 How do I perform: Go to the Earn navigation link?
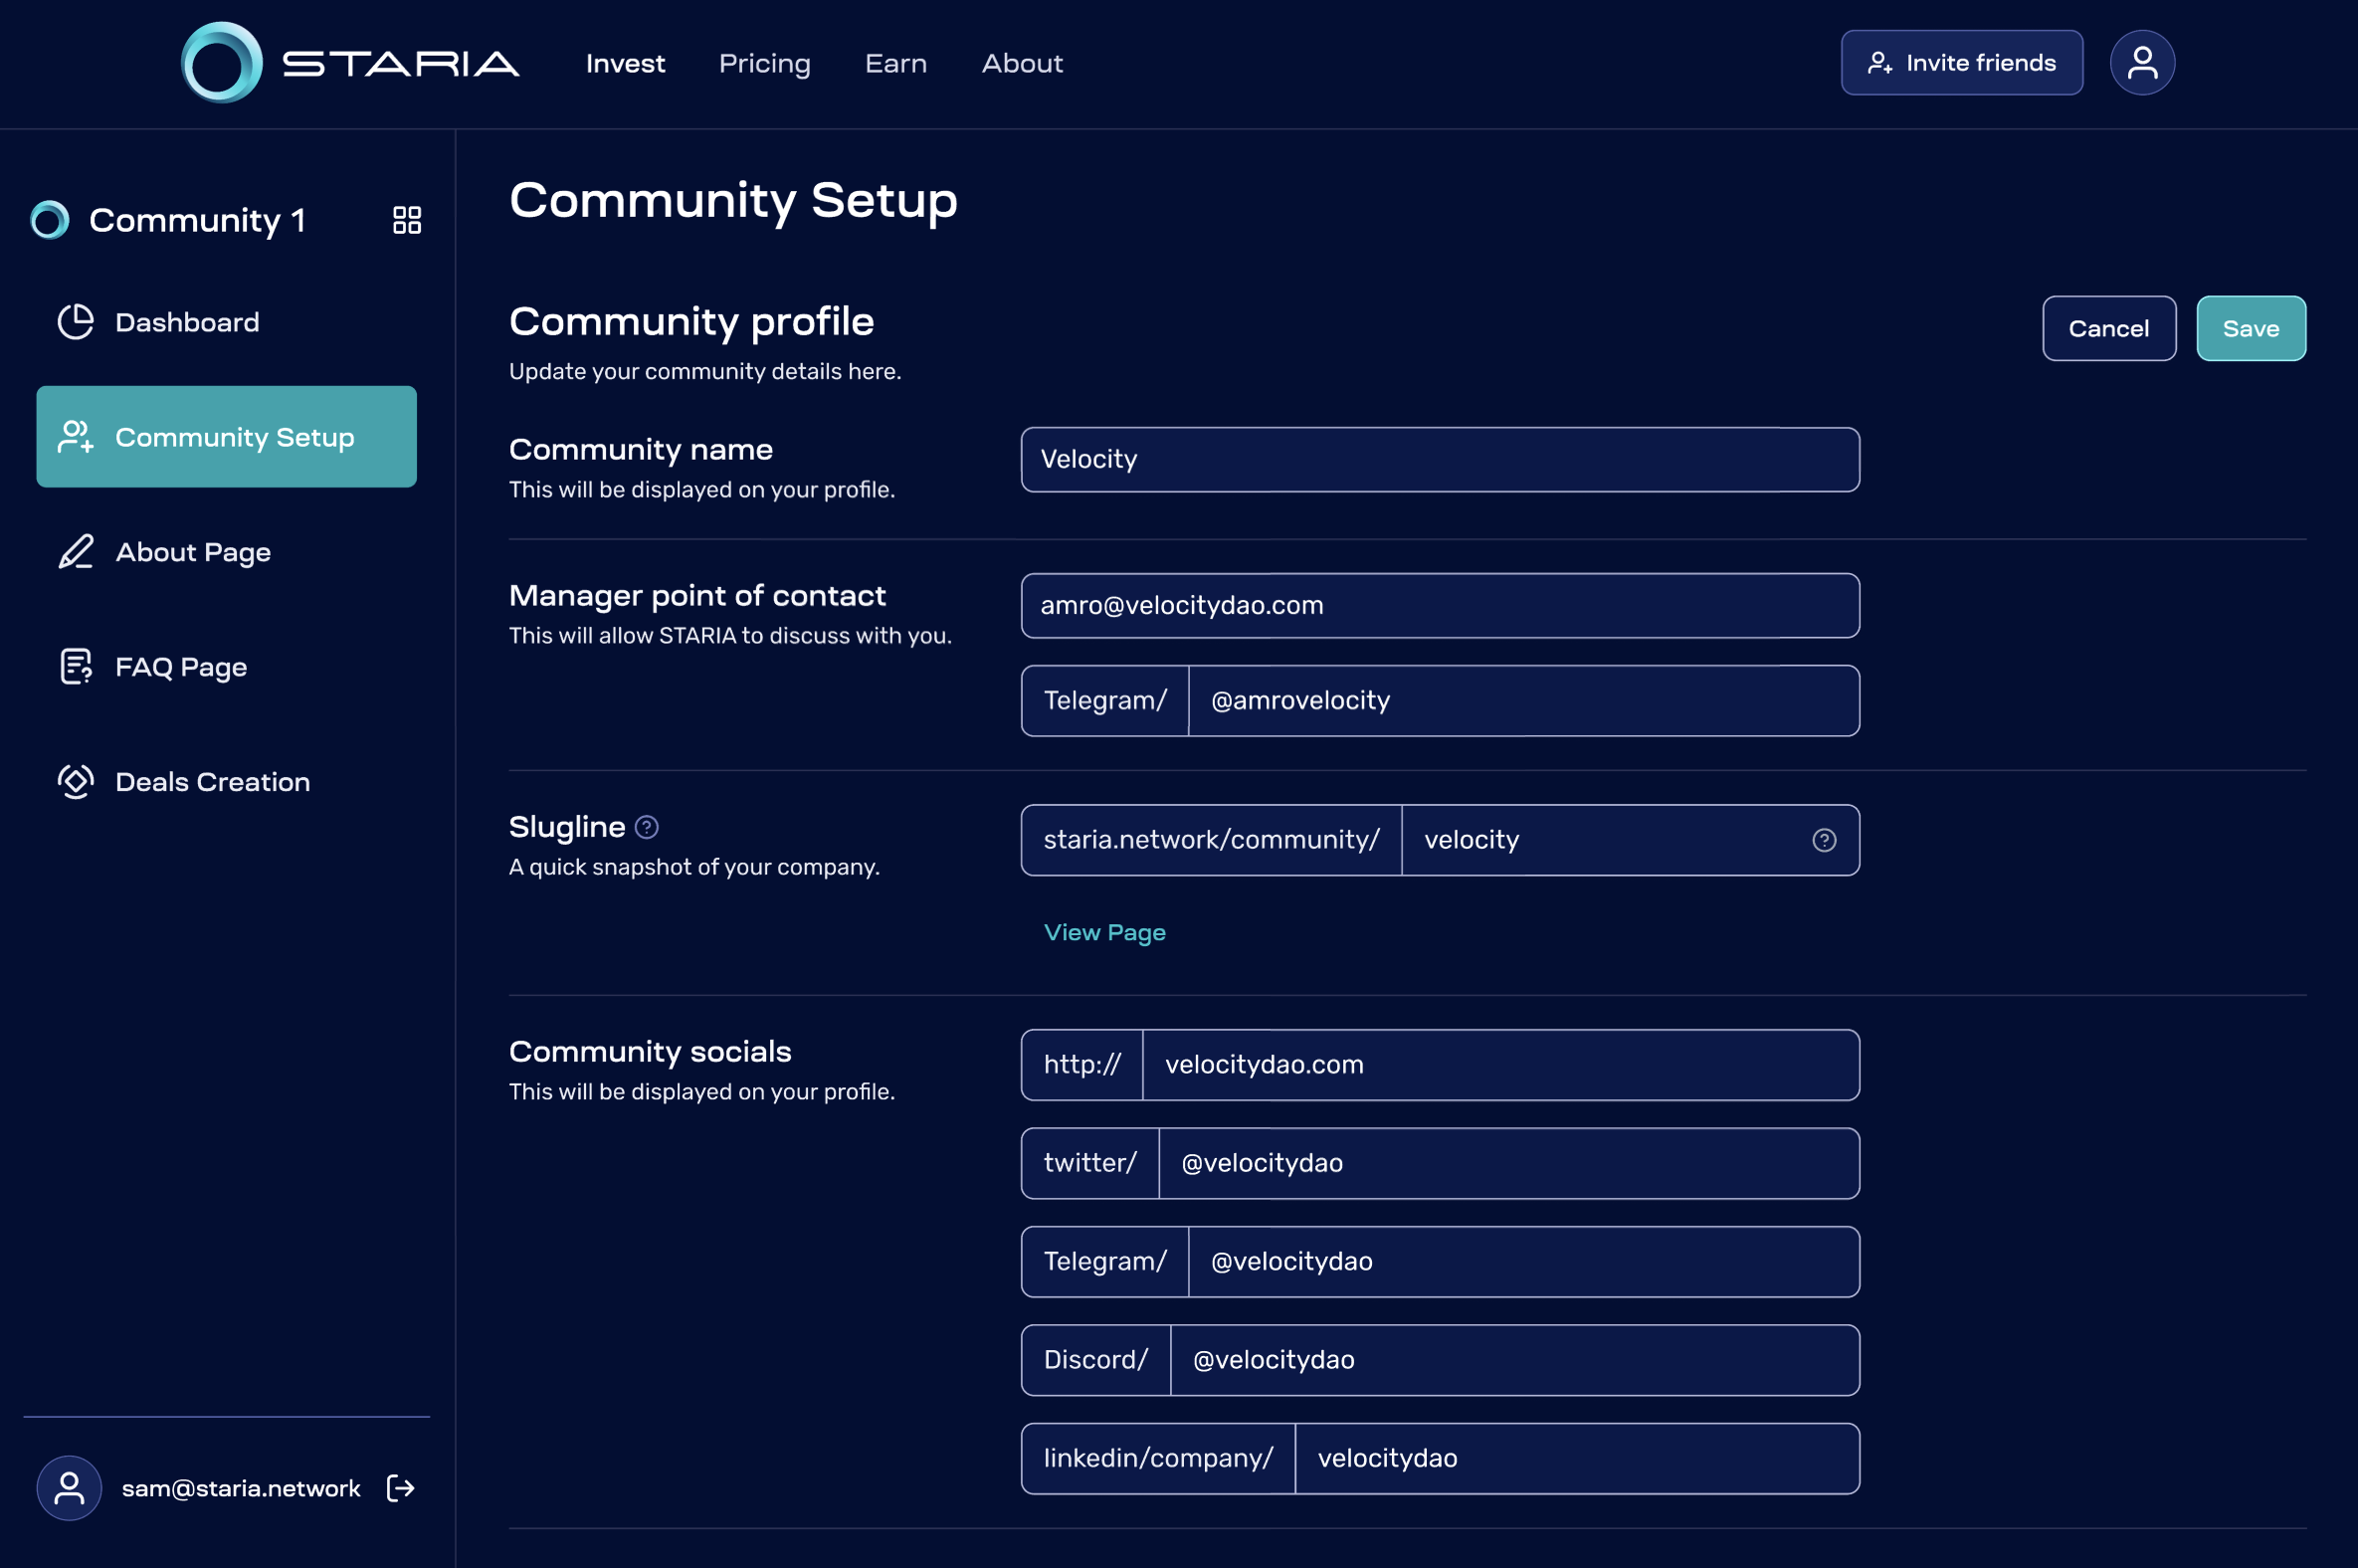pos(895,63)
